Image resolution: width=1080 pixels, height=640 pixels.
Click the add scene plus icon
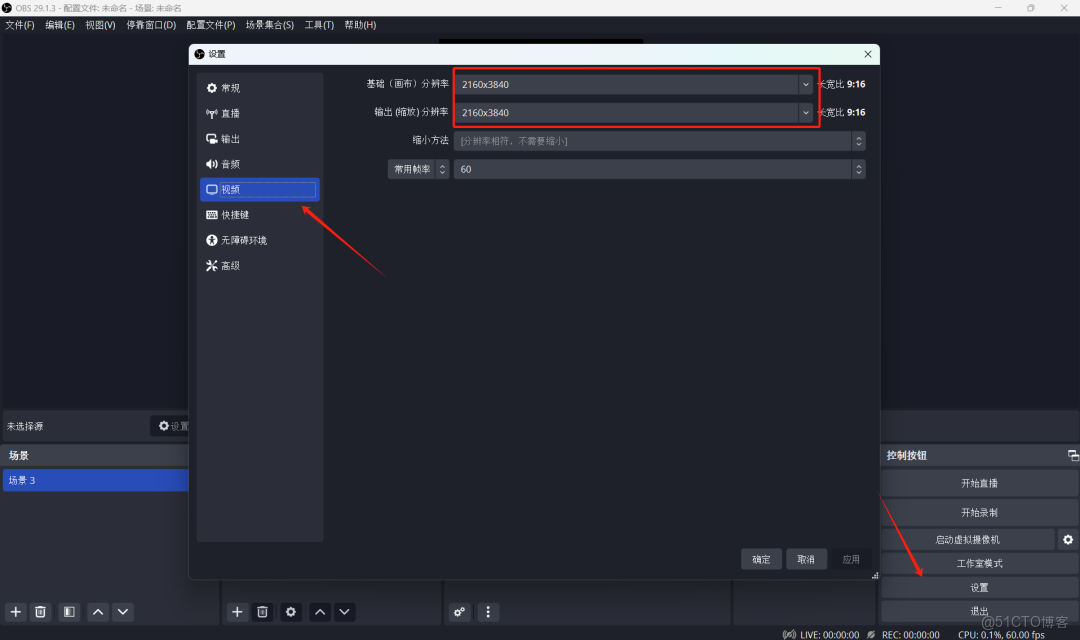tap(14, 611)
